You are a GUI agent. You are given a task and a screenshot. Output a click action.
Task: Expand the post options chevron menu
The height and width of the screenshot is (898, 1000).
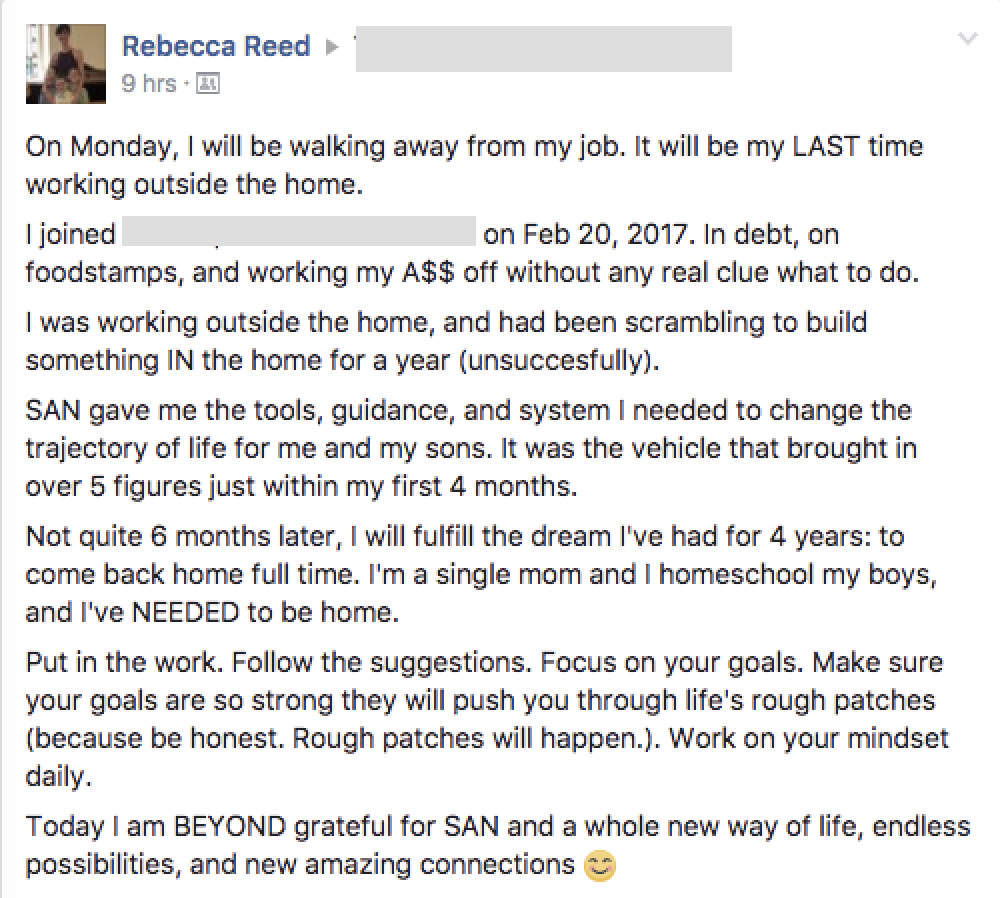[x=967, y=40]
